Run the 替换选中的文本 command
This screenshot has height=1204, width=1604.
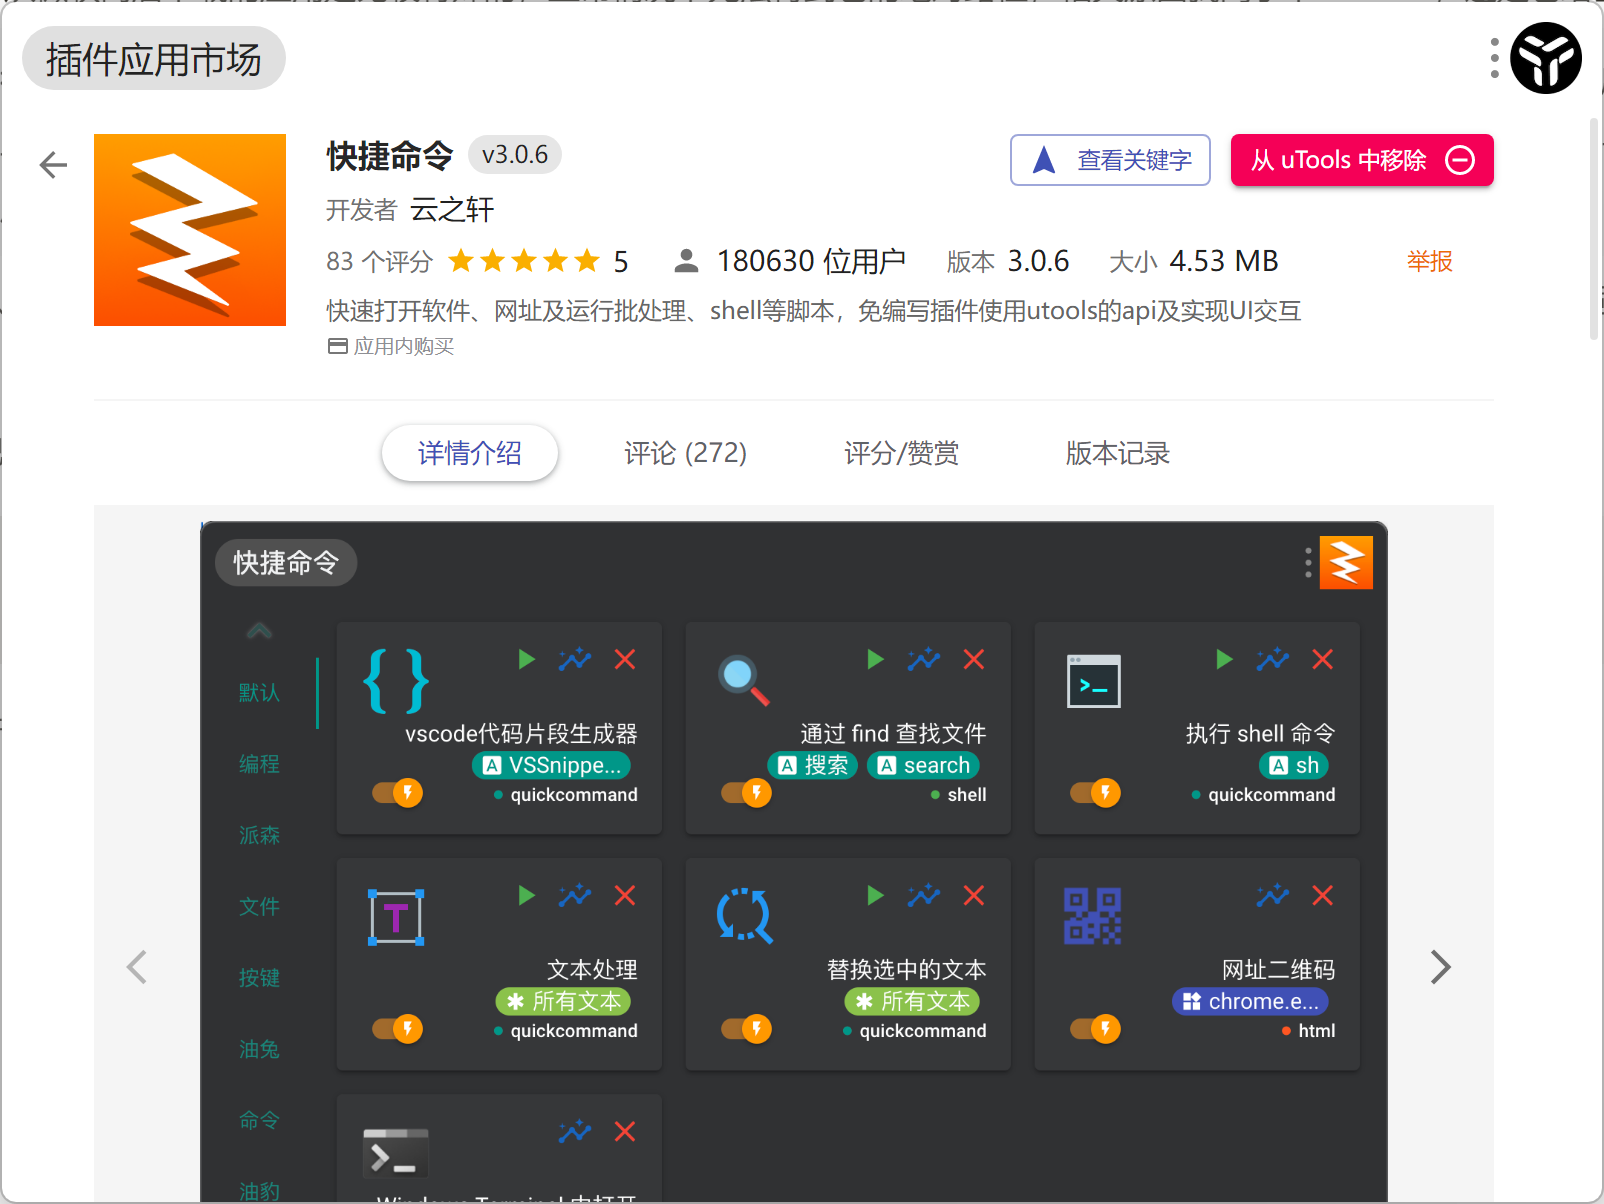click(876, 895)
